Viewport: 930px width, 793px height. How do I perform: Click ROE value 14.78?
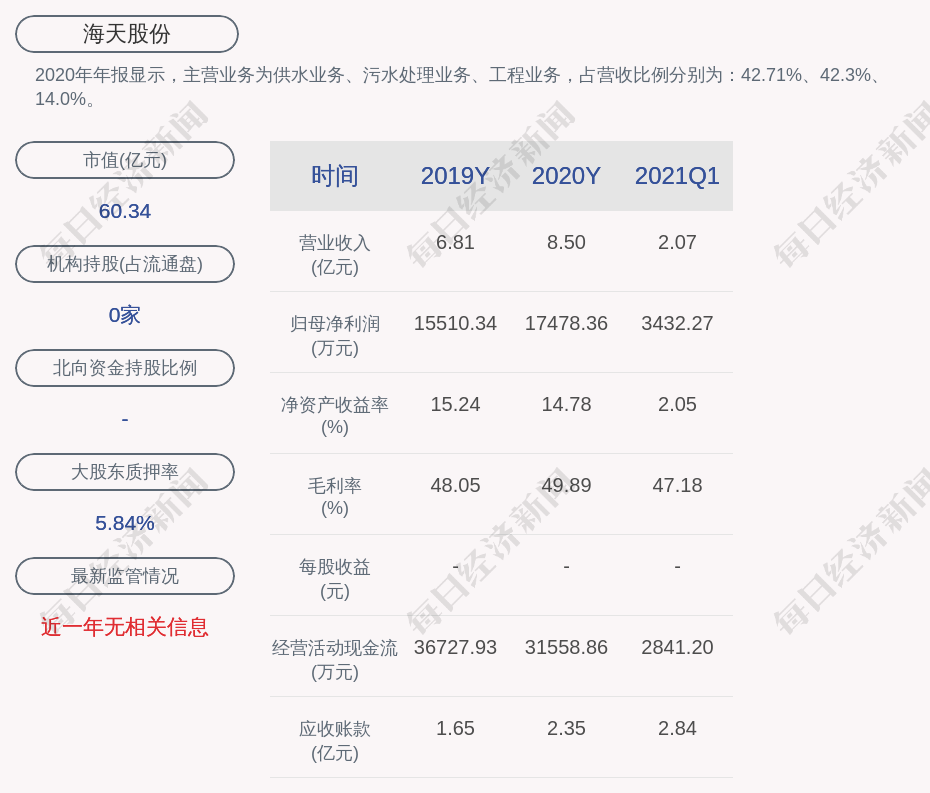coord(566,405)
